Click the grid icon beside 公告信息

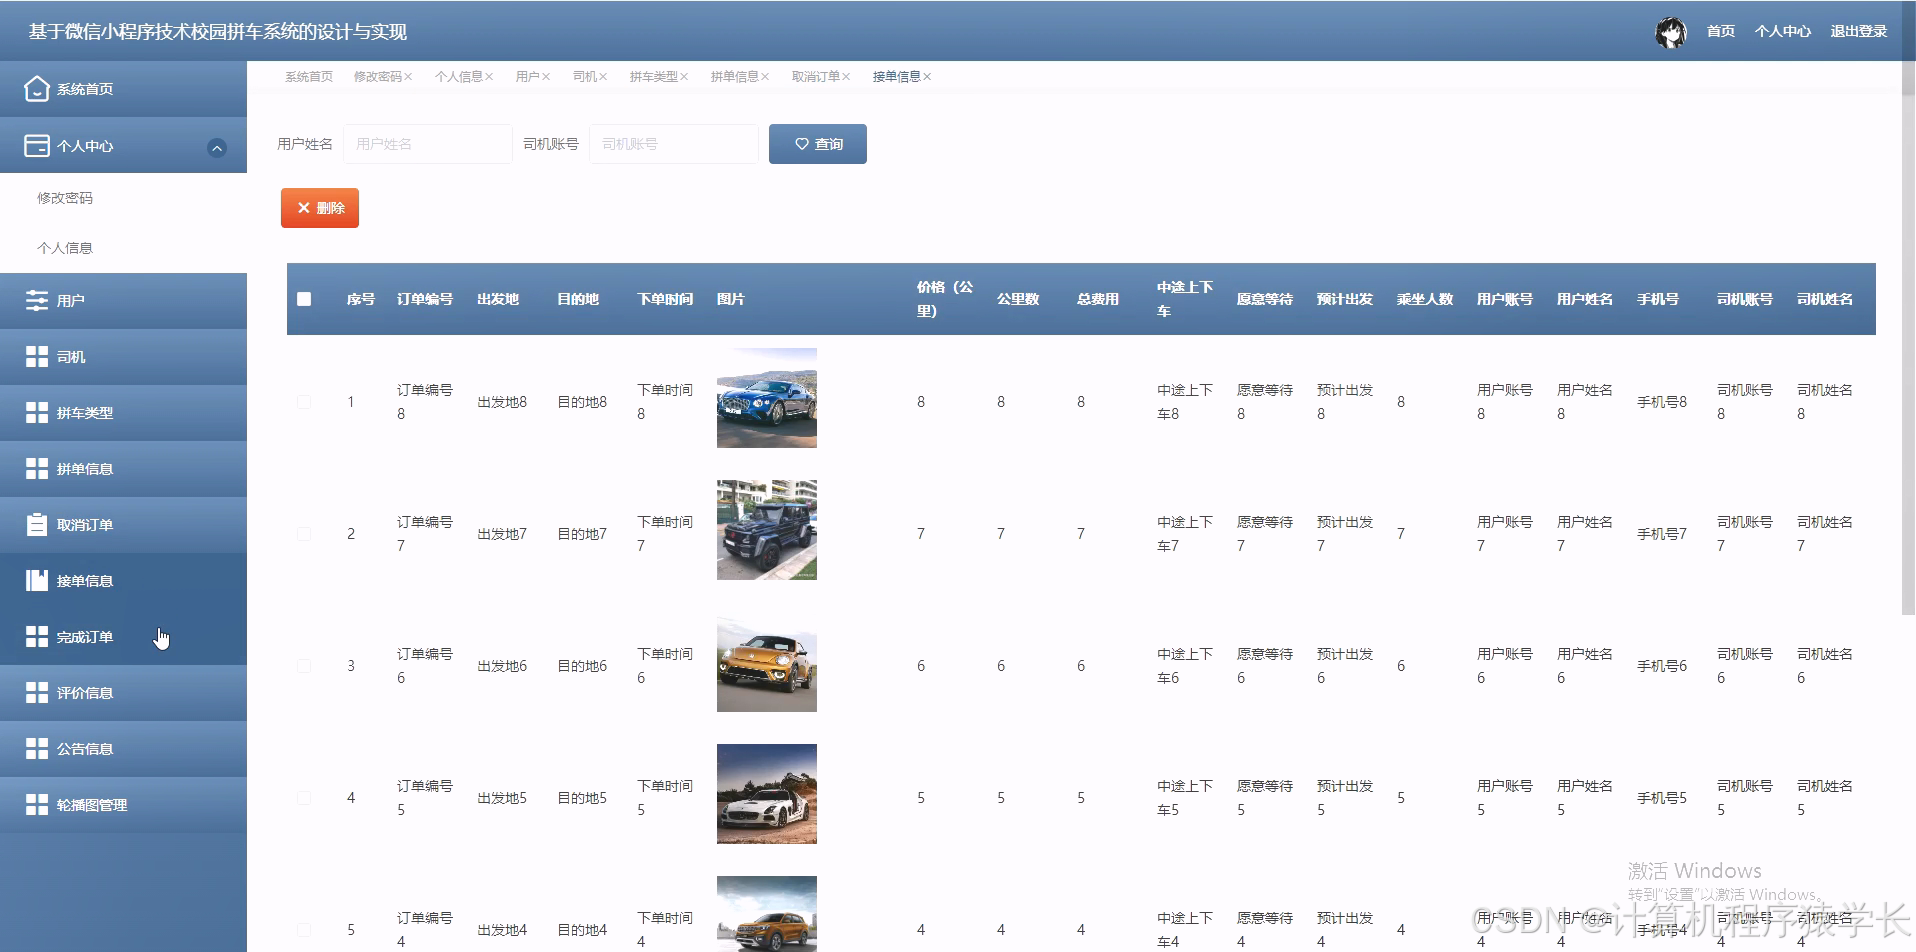pos(37,749)
